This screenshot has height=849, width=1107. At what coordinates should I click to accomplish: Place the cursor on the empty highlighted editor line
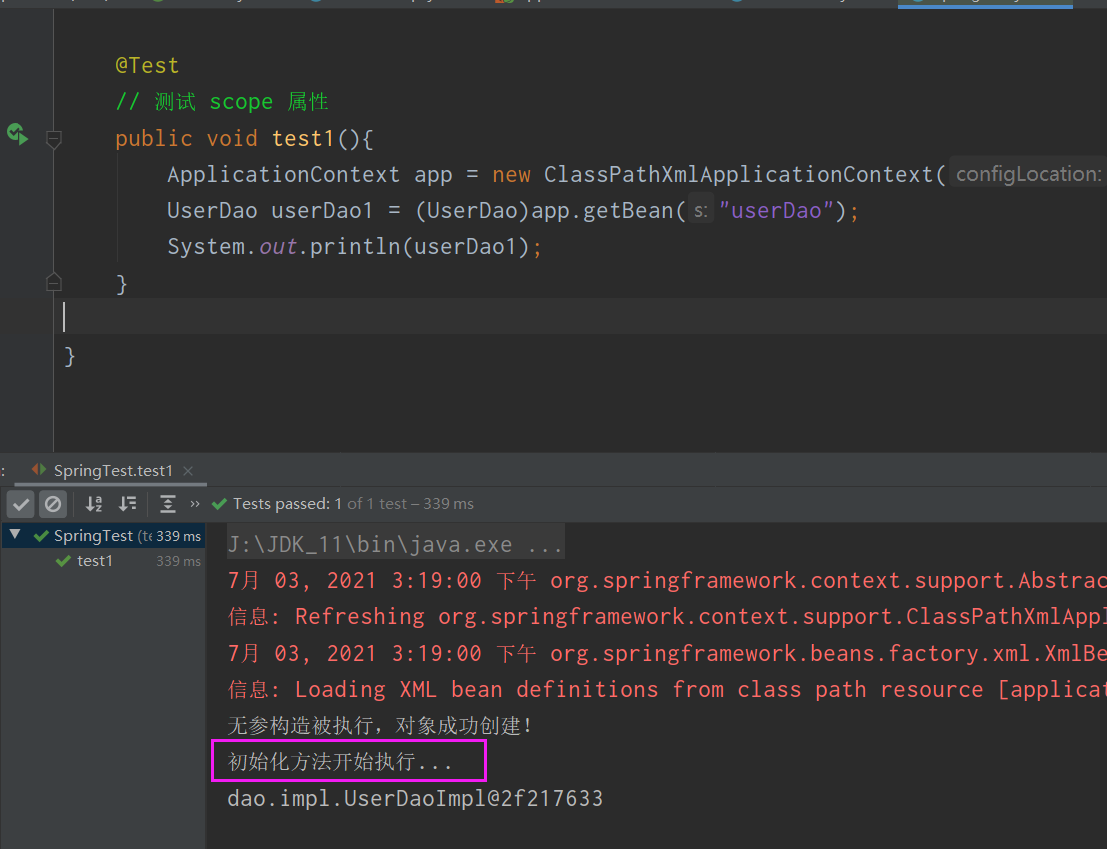click(579, 316)
